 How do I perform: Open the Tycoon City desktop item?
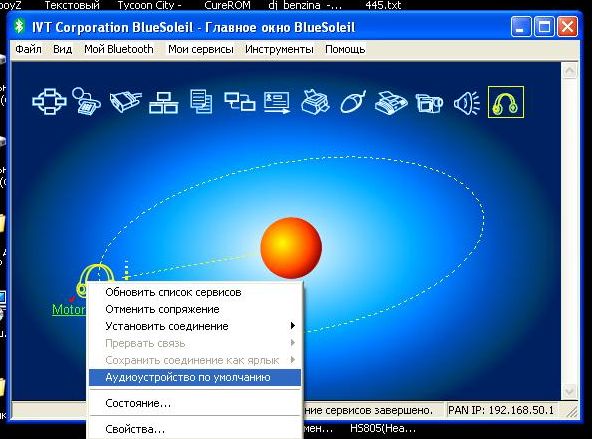pyautogui.click(x=150, y=5)
